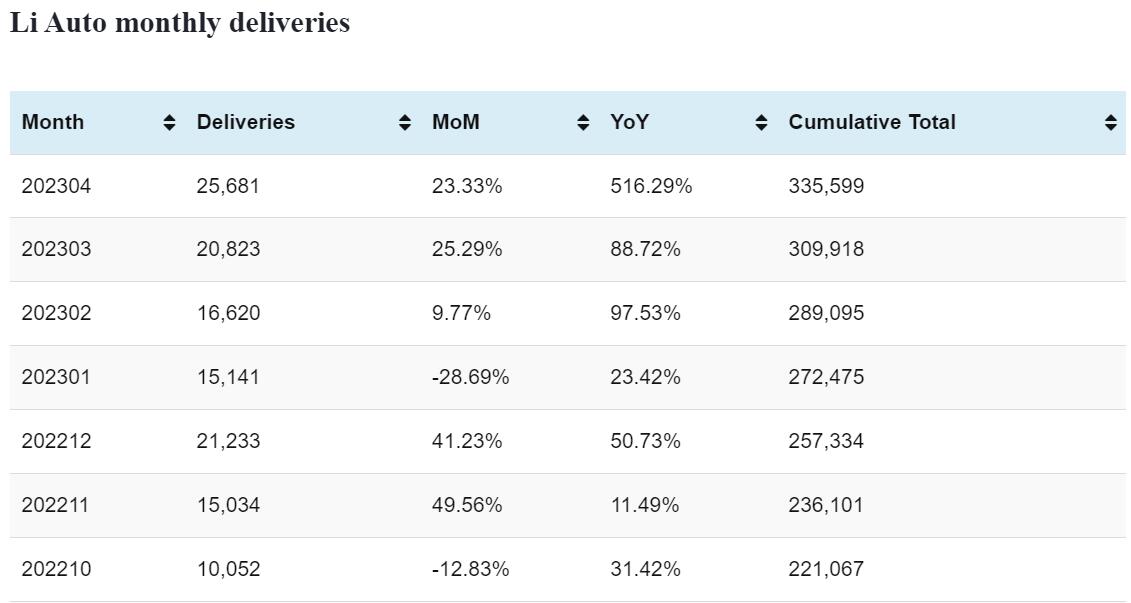This screenshot has width=1131, height=603.
Task: Sort table by Month header label
Action: point(53,122)
